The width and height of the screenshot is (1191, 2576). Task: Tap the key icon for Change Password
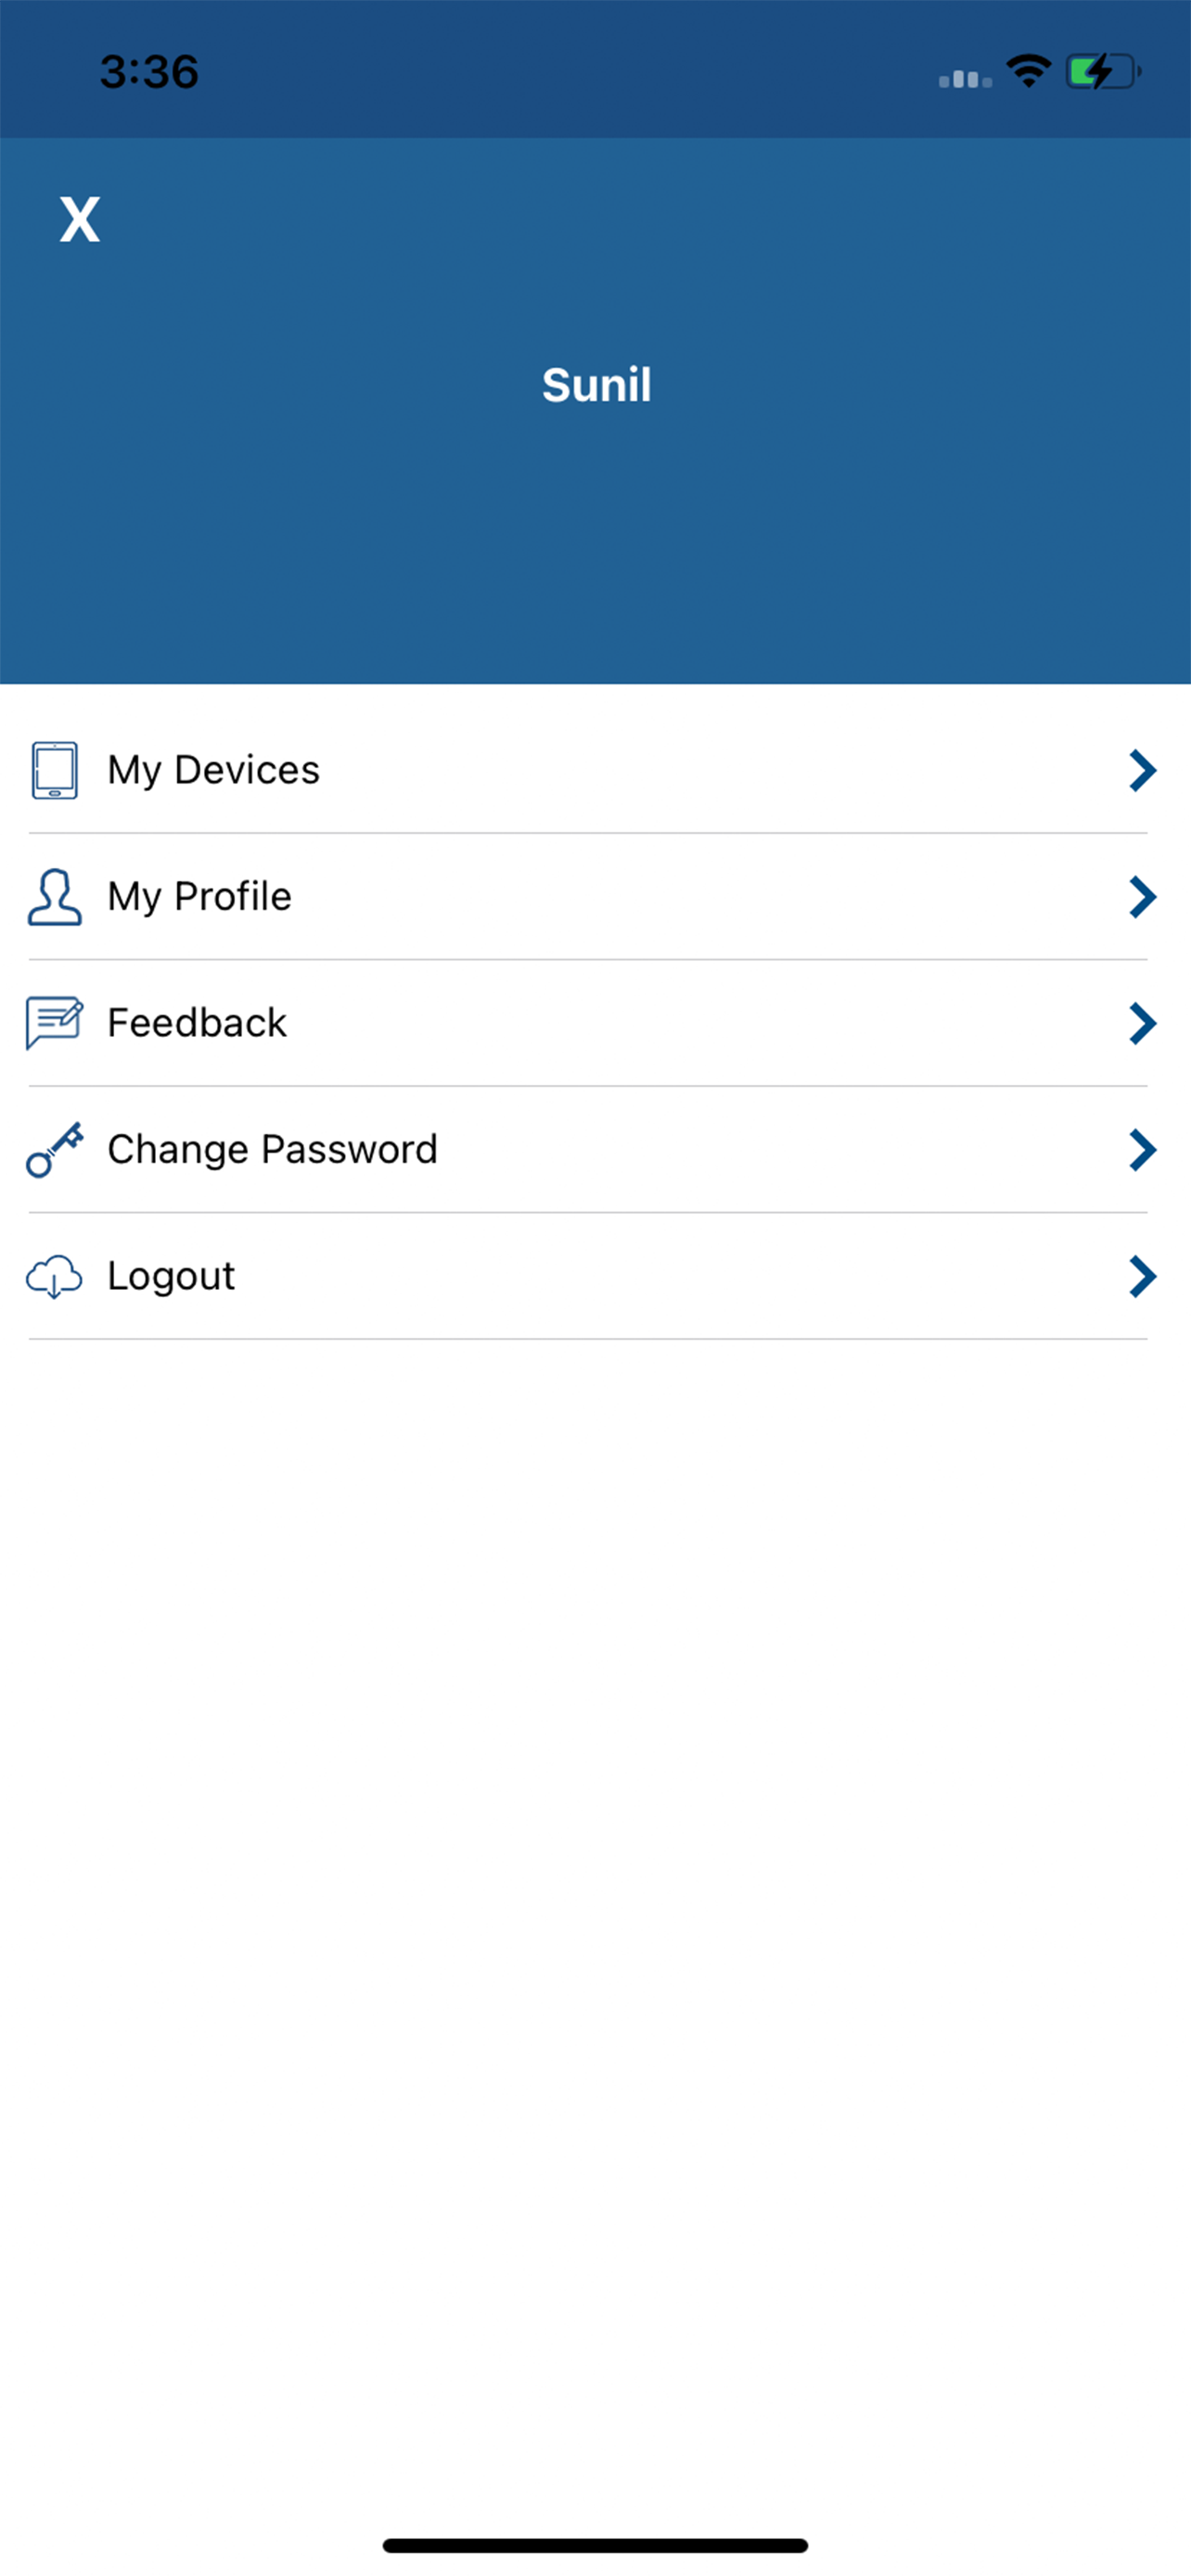tap(54, 1150)
